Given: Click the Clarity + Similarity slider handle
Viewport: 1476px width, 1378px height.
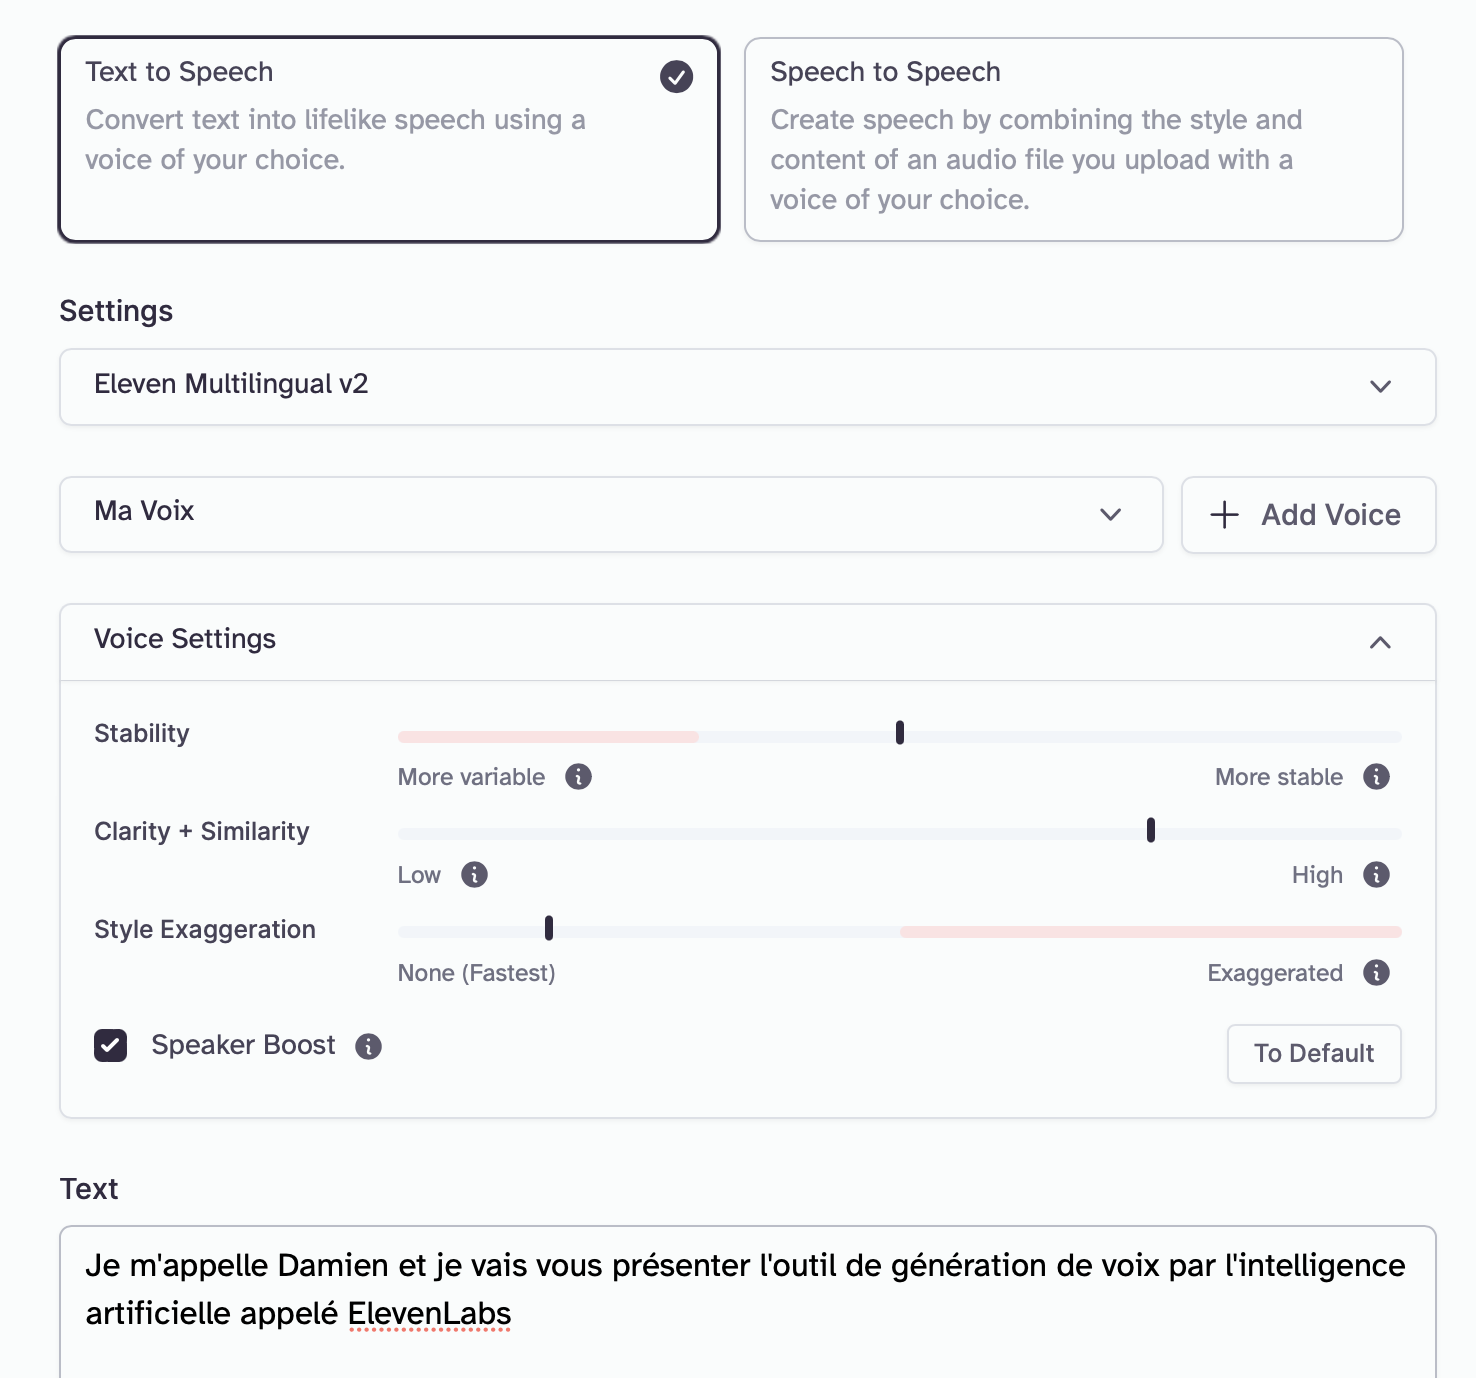Looking at the screenshot, I should [x=1151, y=830].
